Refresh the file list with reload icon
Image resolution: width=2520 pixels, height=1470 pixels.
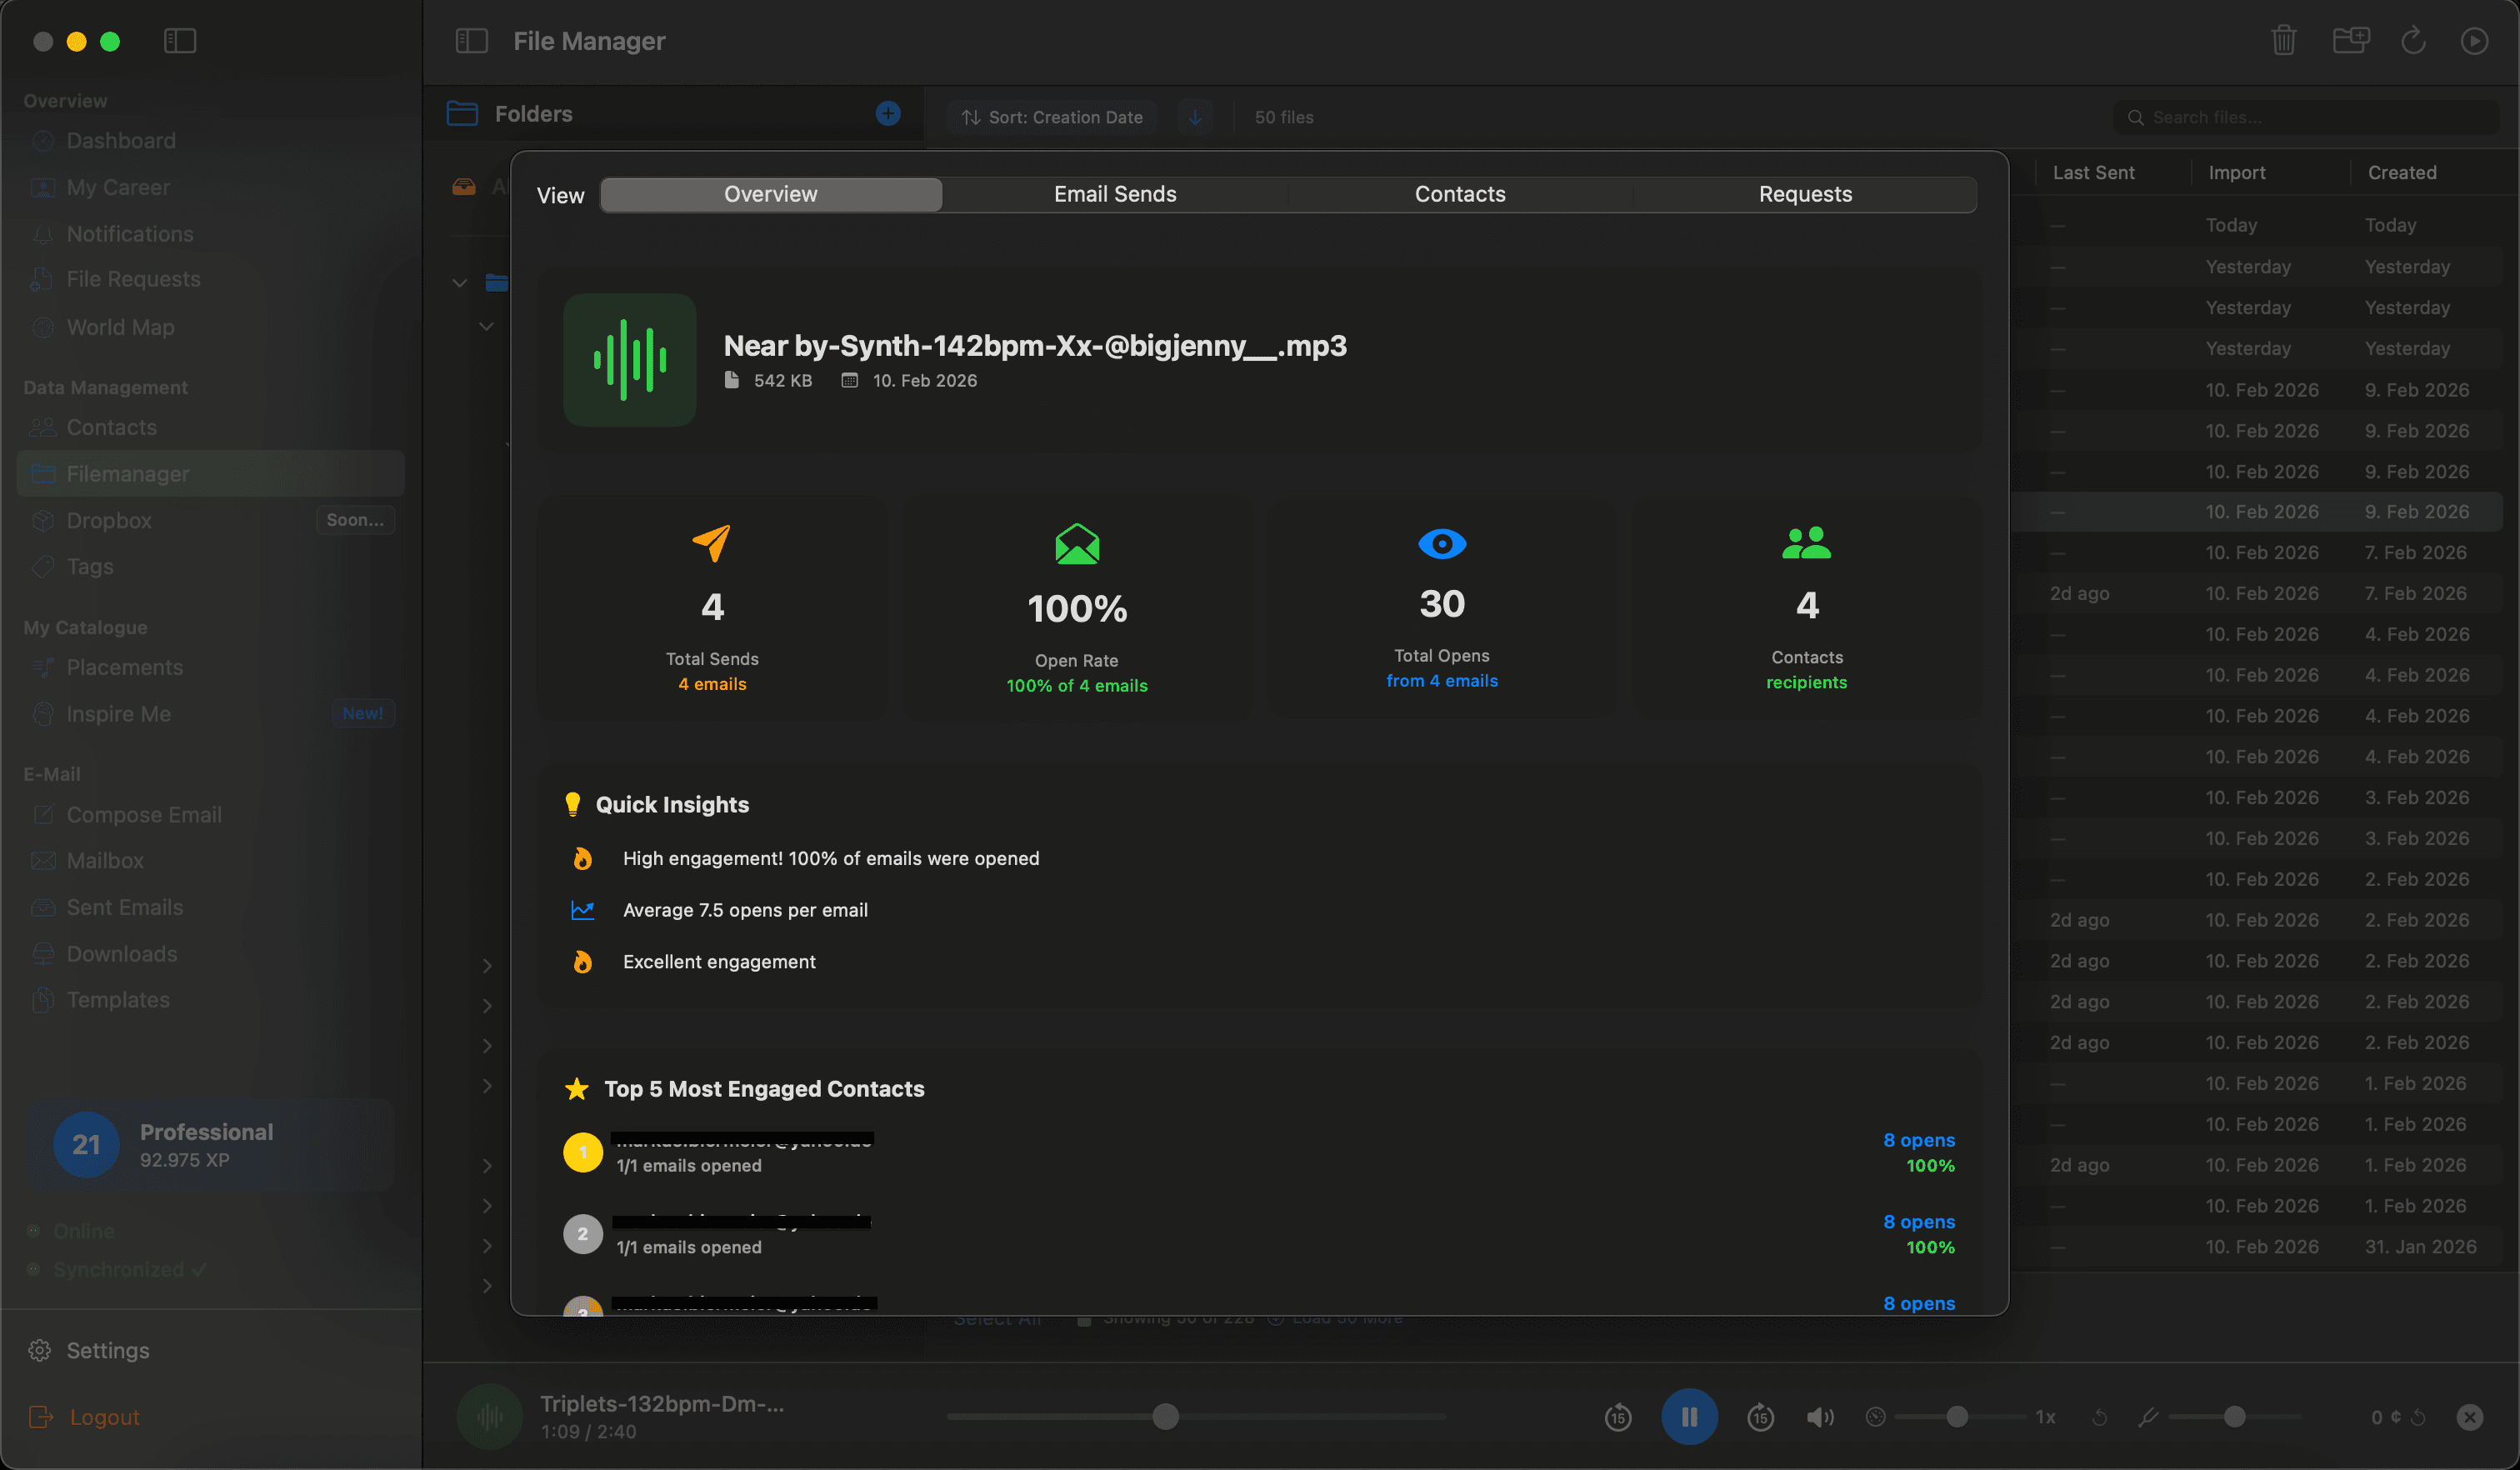pyautogui.click(x=2414, y=40)
